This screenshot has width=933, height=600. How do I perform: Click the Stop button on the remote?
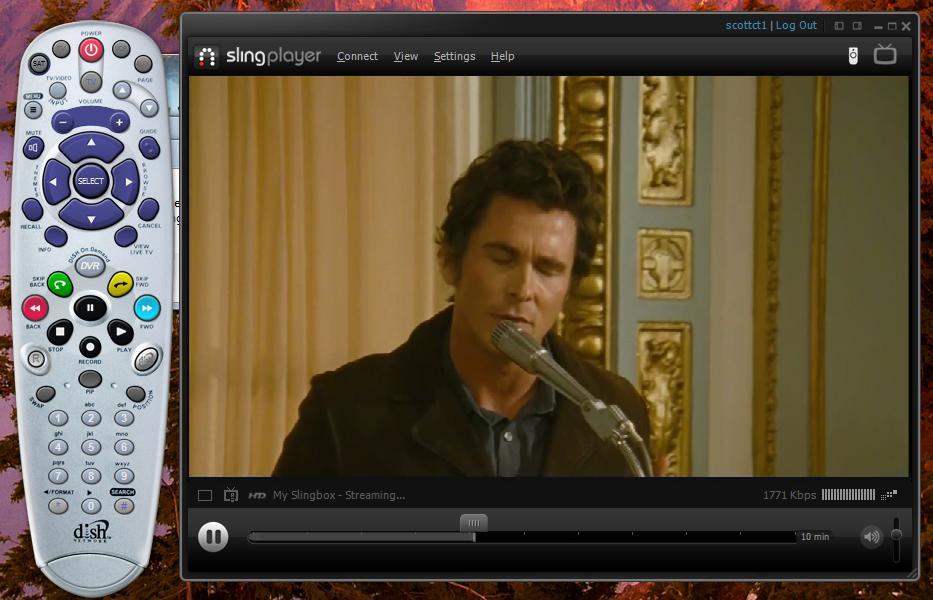60,332
